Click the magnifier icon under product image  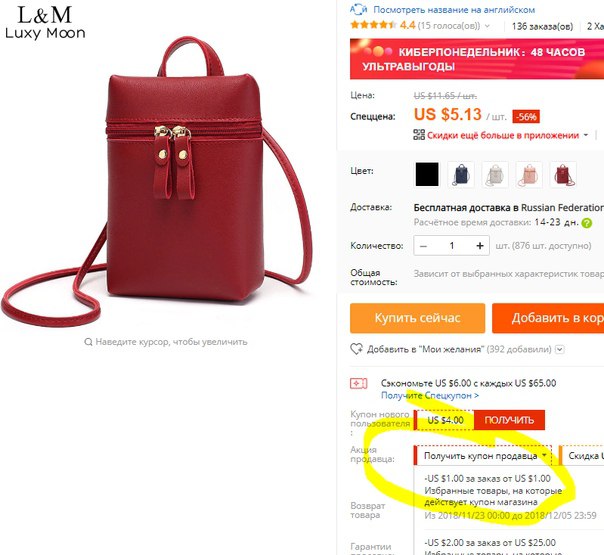pos(88,342)
